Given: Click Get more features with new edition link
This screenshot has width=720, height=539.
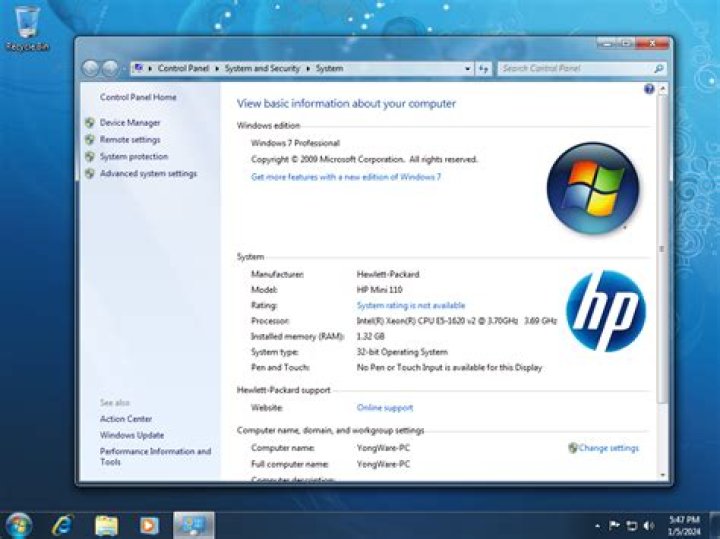Looking at the screenshot, I should click(x=346, y=177).
